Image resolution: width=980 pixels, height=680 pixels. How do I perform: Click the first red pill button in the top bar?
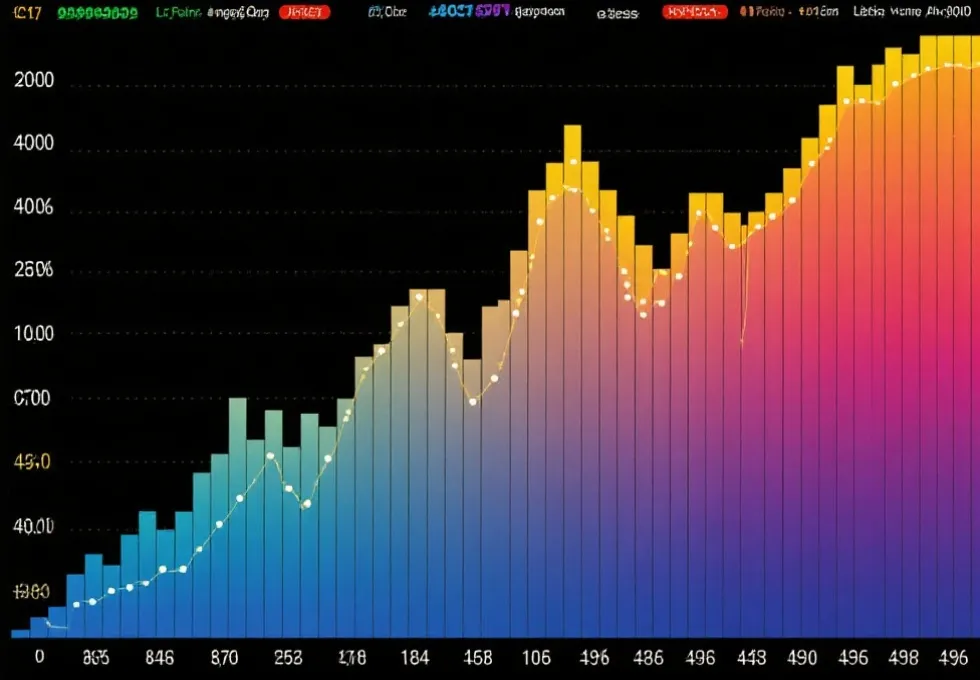(x=305, y=12)
